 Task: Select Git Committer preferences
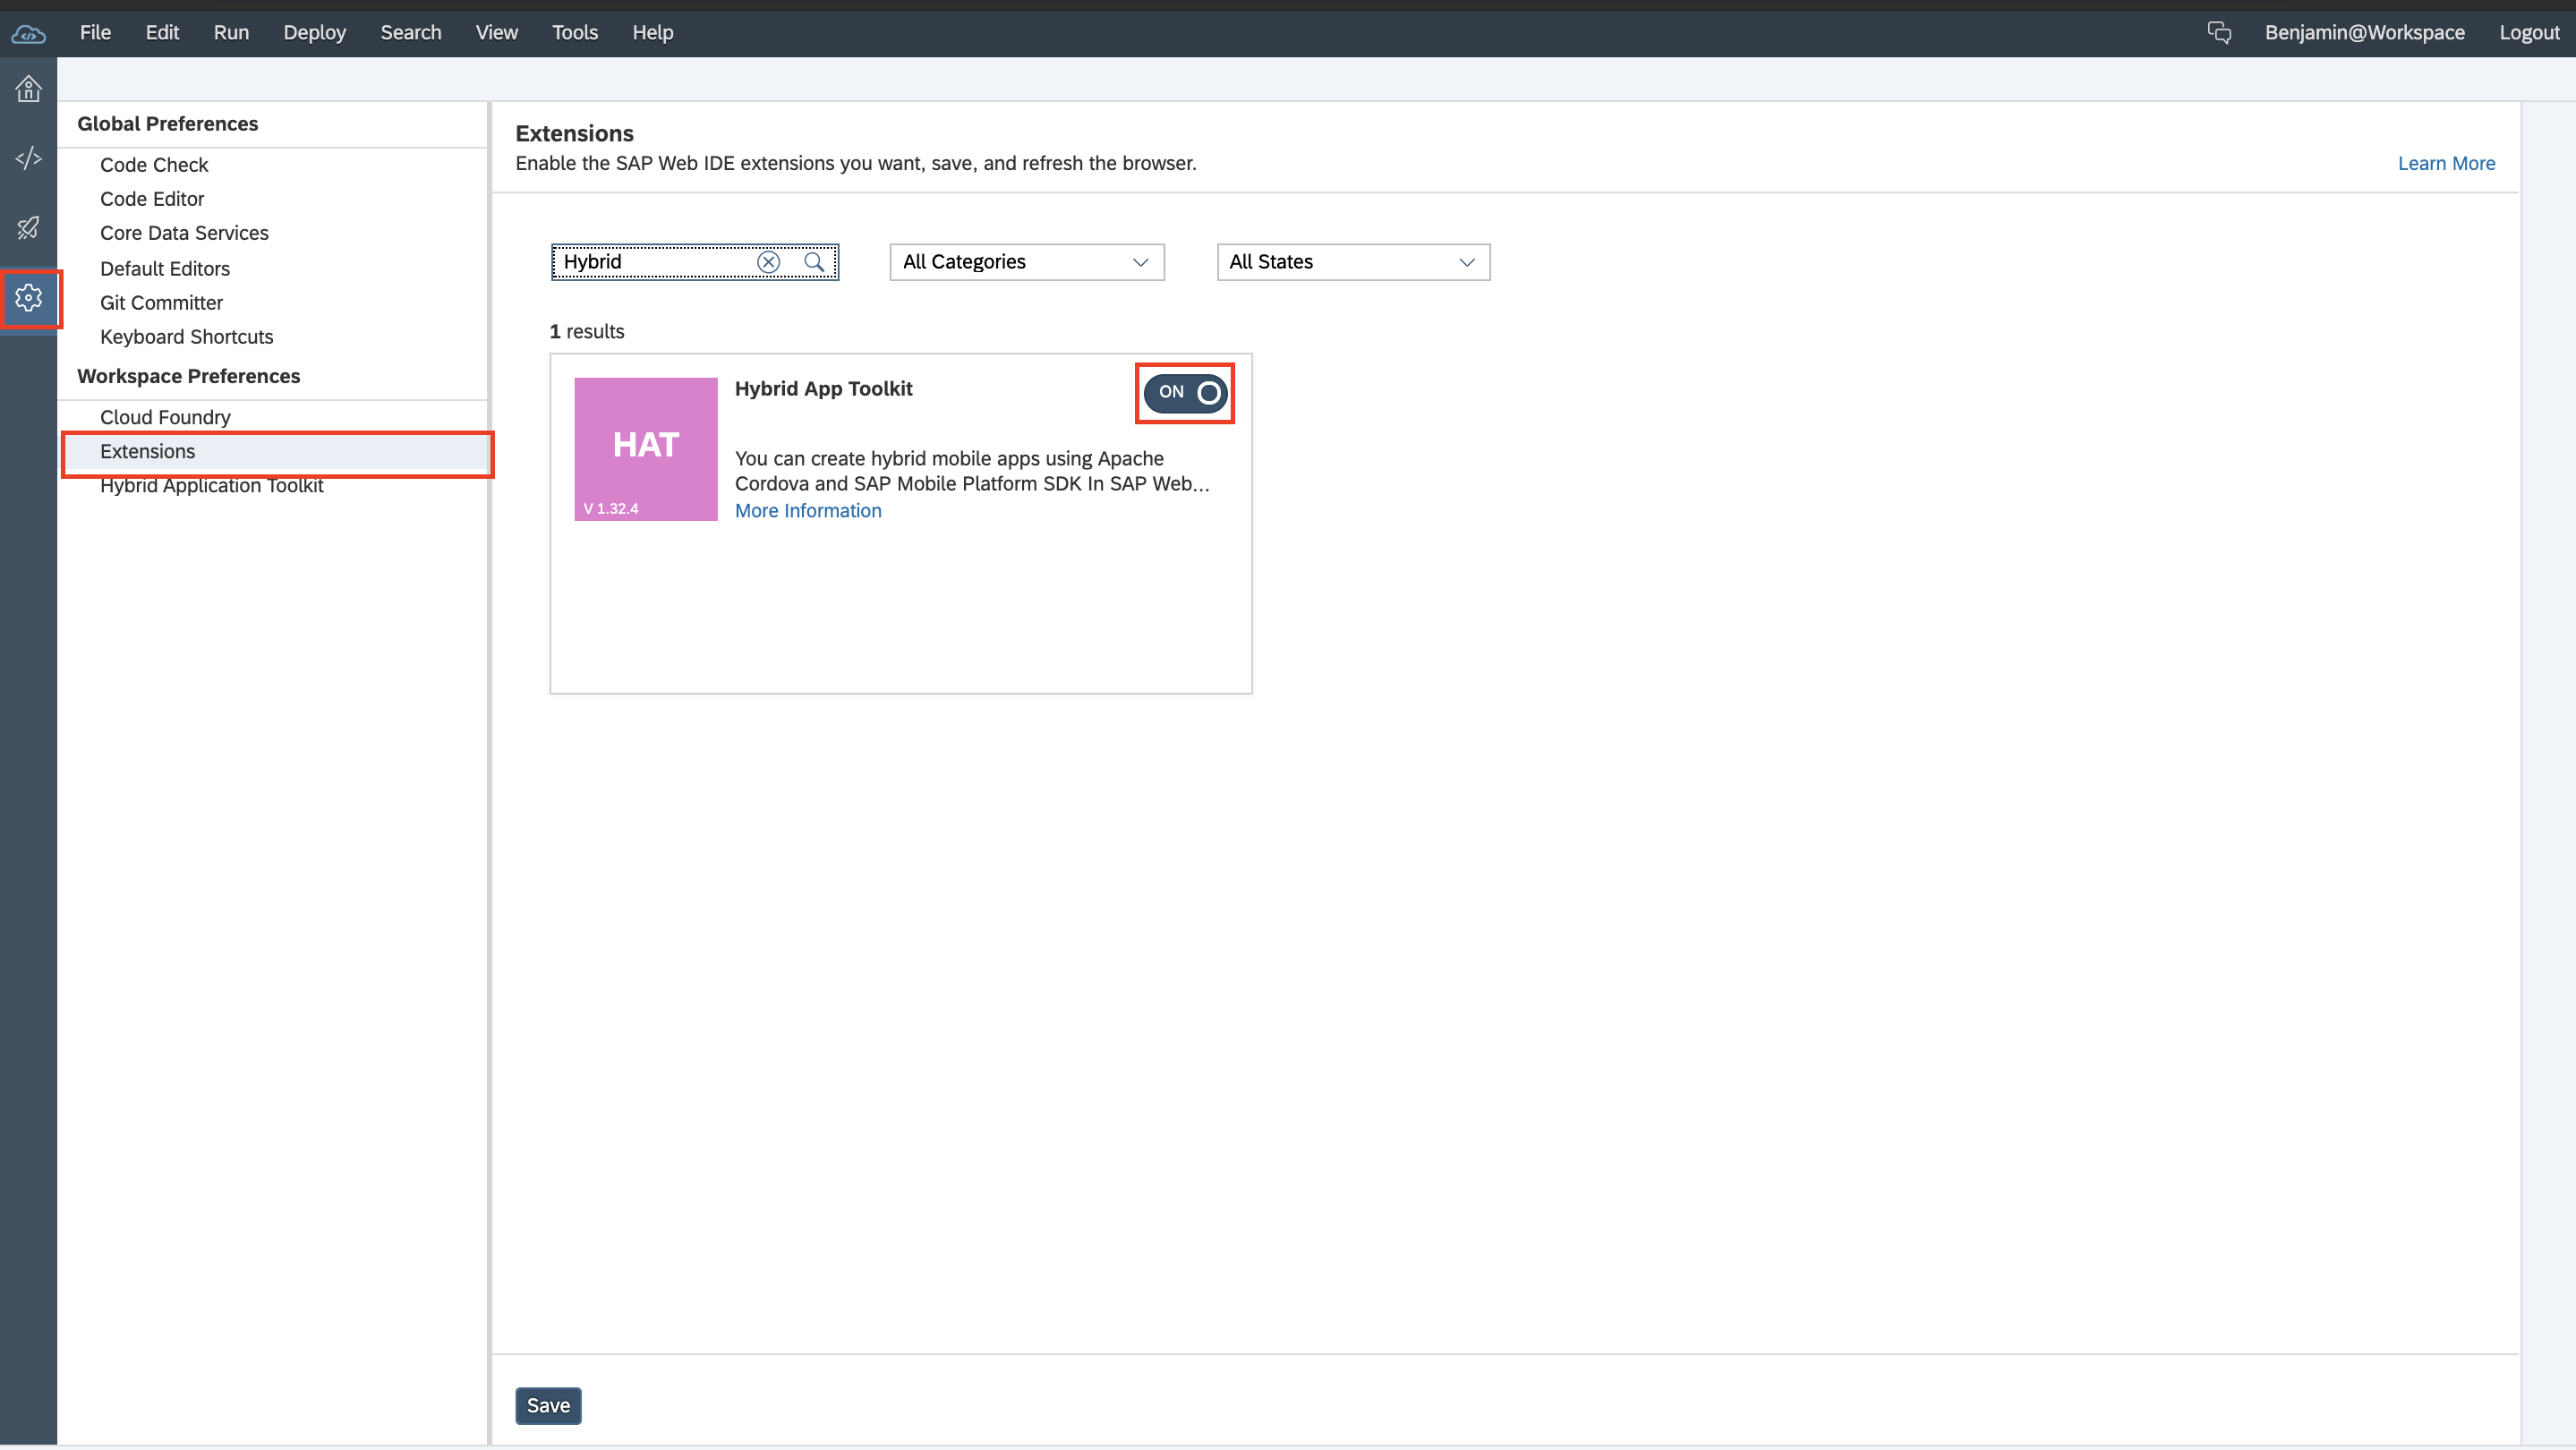[x=161, y=303]
